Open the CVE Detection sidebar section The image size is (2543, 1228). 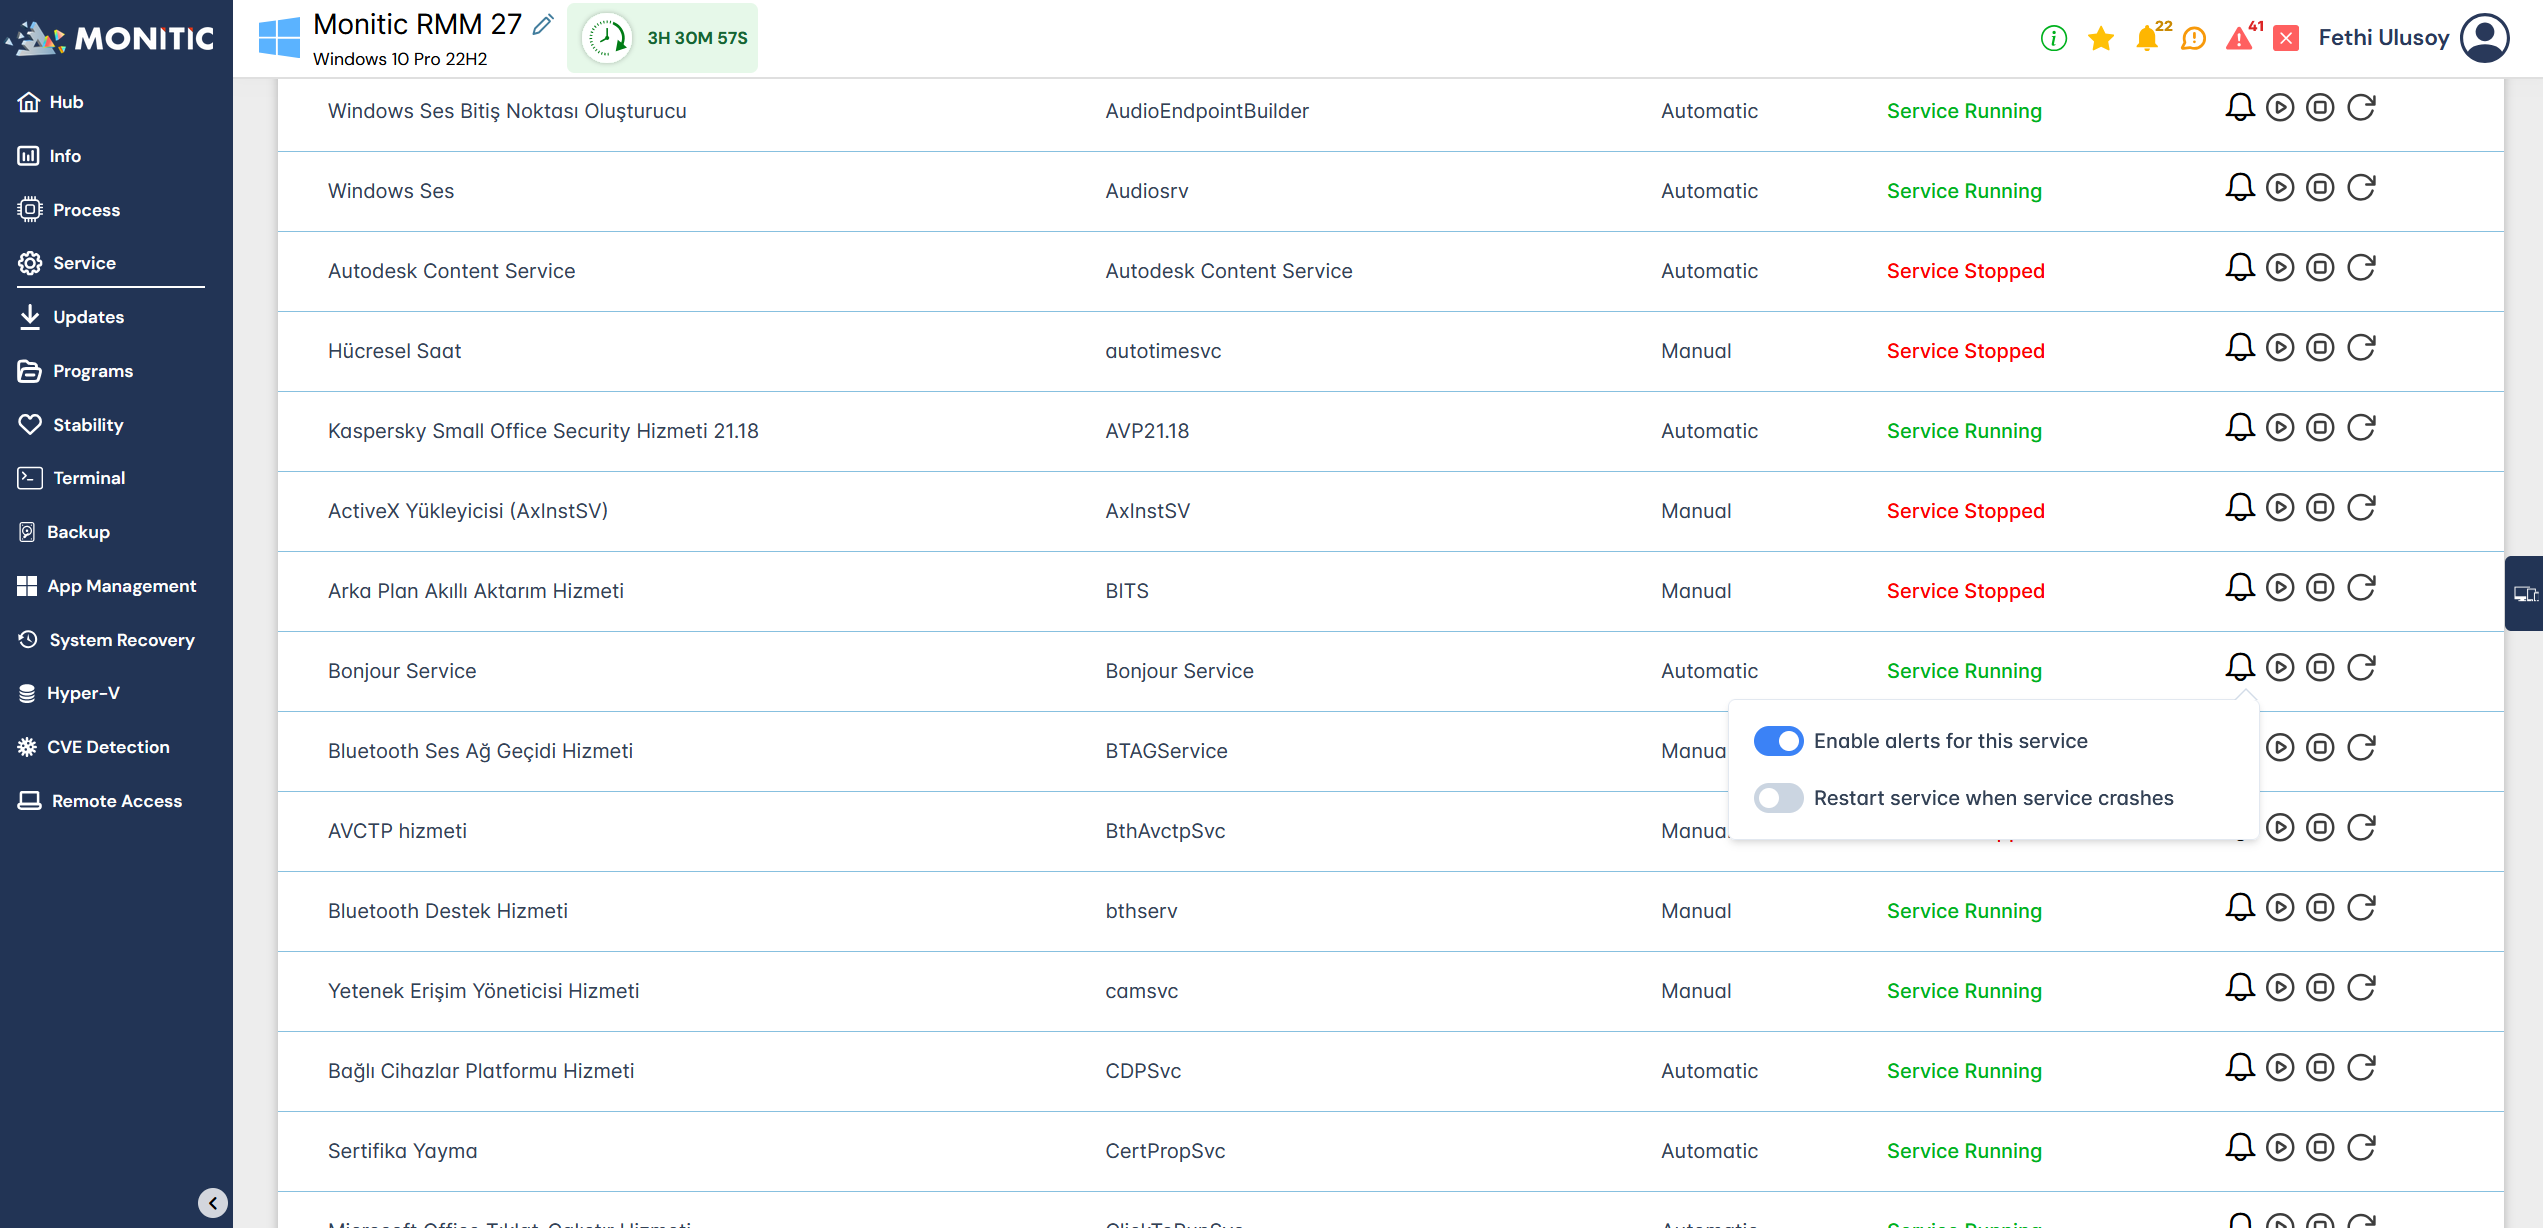click(108, 747)
